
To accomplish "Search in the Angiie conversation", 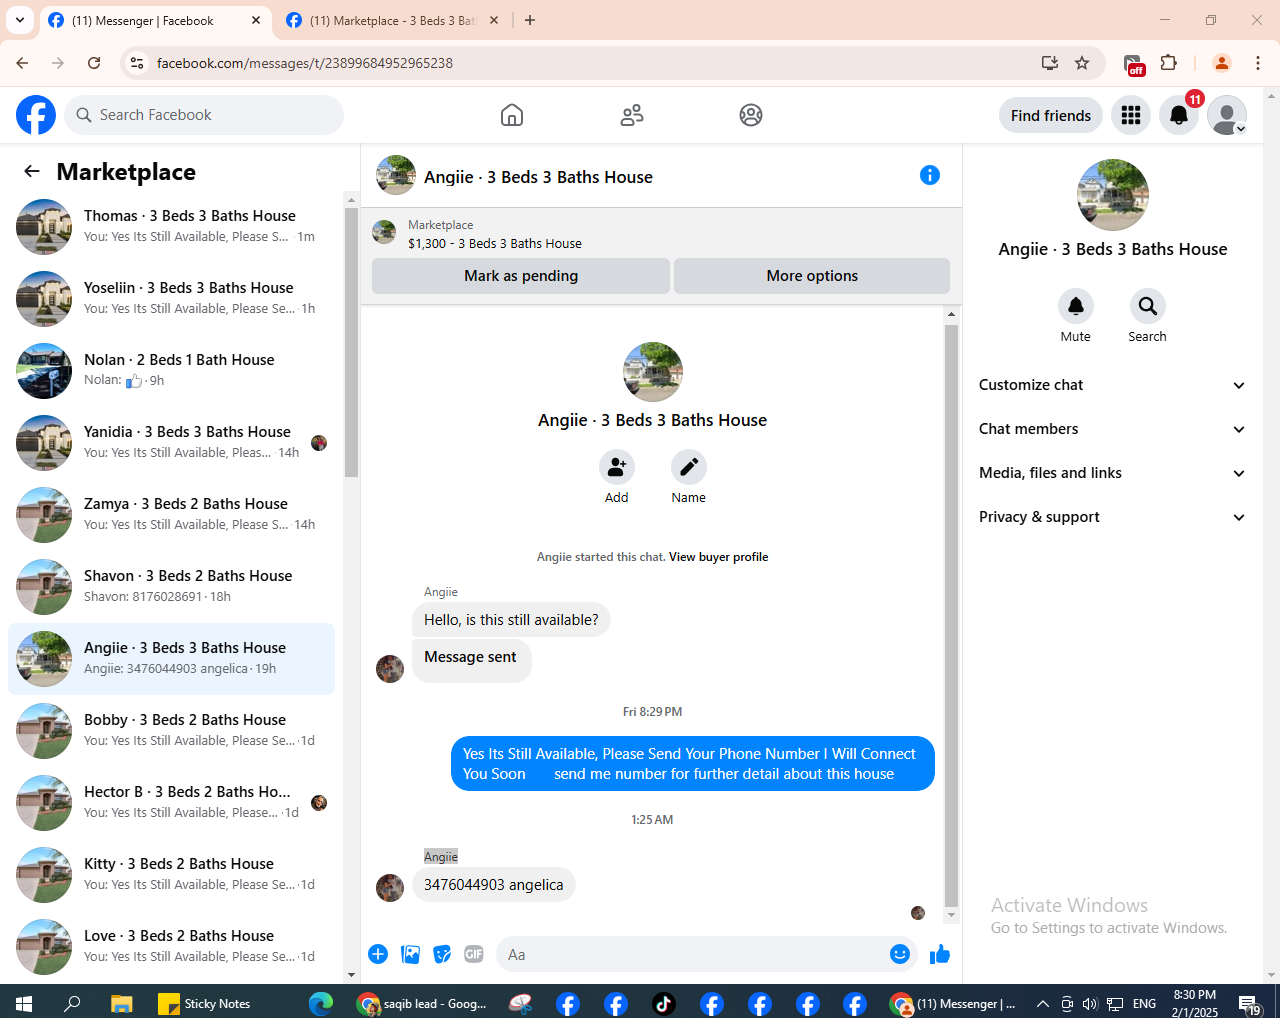I will click(x=1147, y=306).
